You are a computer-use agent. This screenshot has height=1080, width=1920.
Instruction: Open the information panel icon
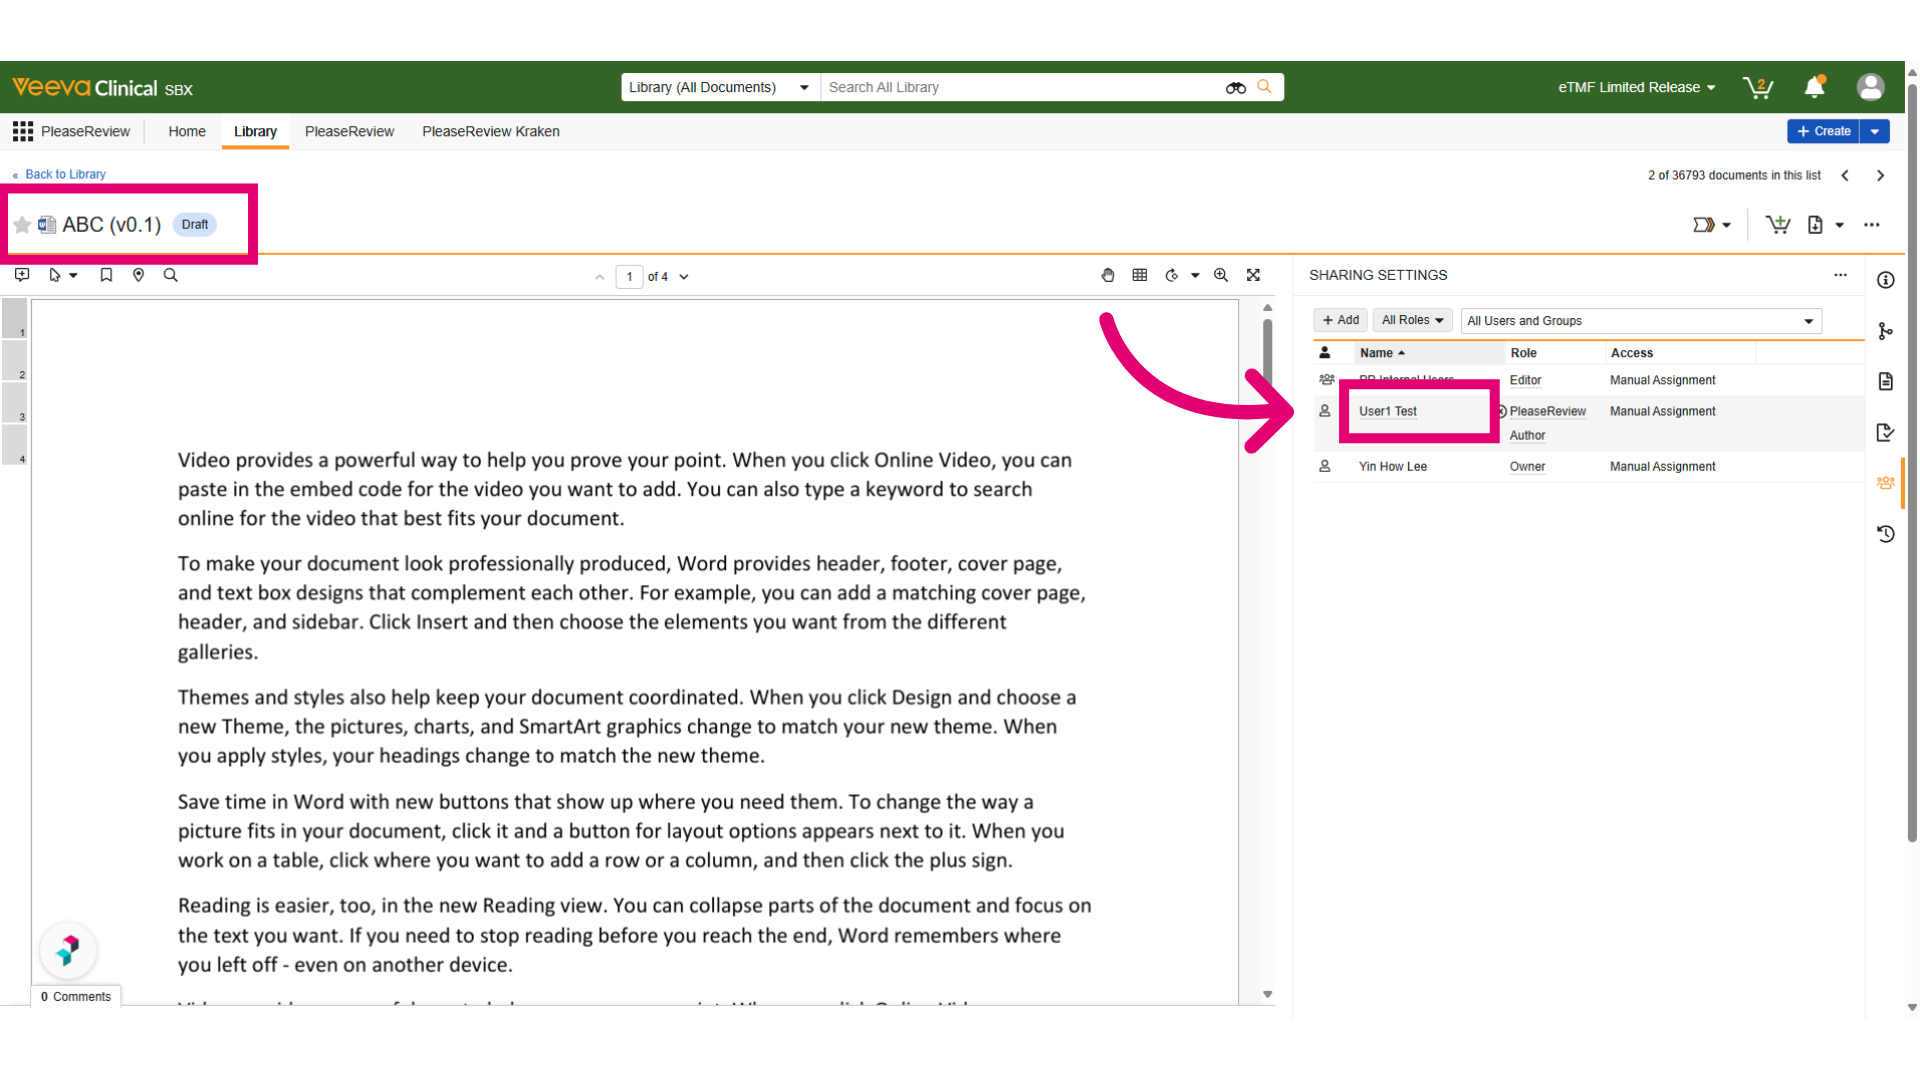pos(1886,280)
